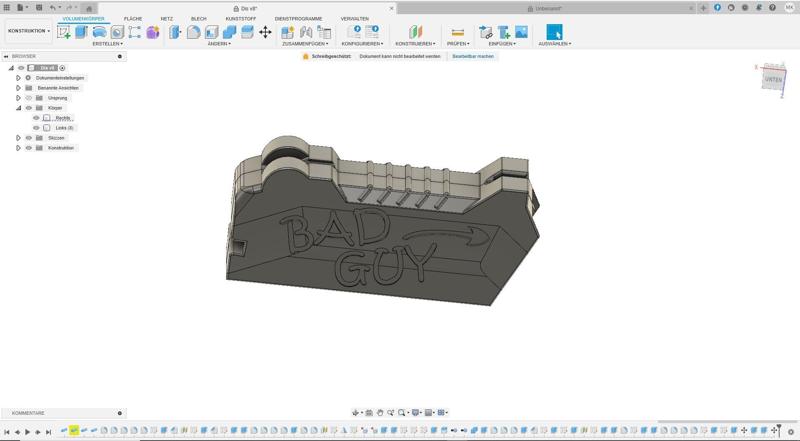Click the Bearbeitbar machen link
Viewport: 800px width, 441px height.
click(x=472, y=57)
